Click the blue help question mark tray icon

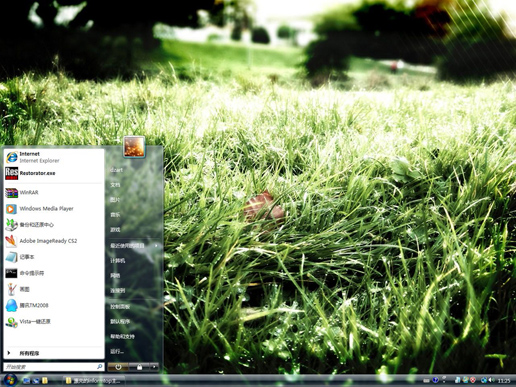(x=435, y=380)
